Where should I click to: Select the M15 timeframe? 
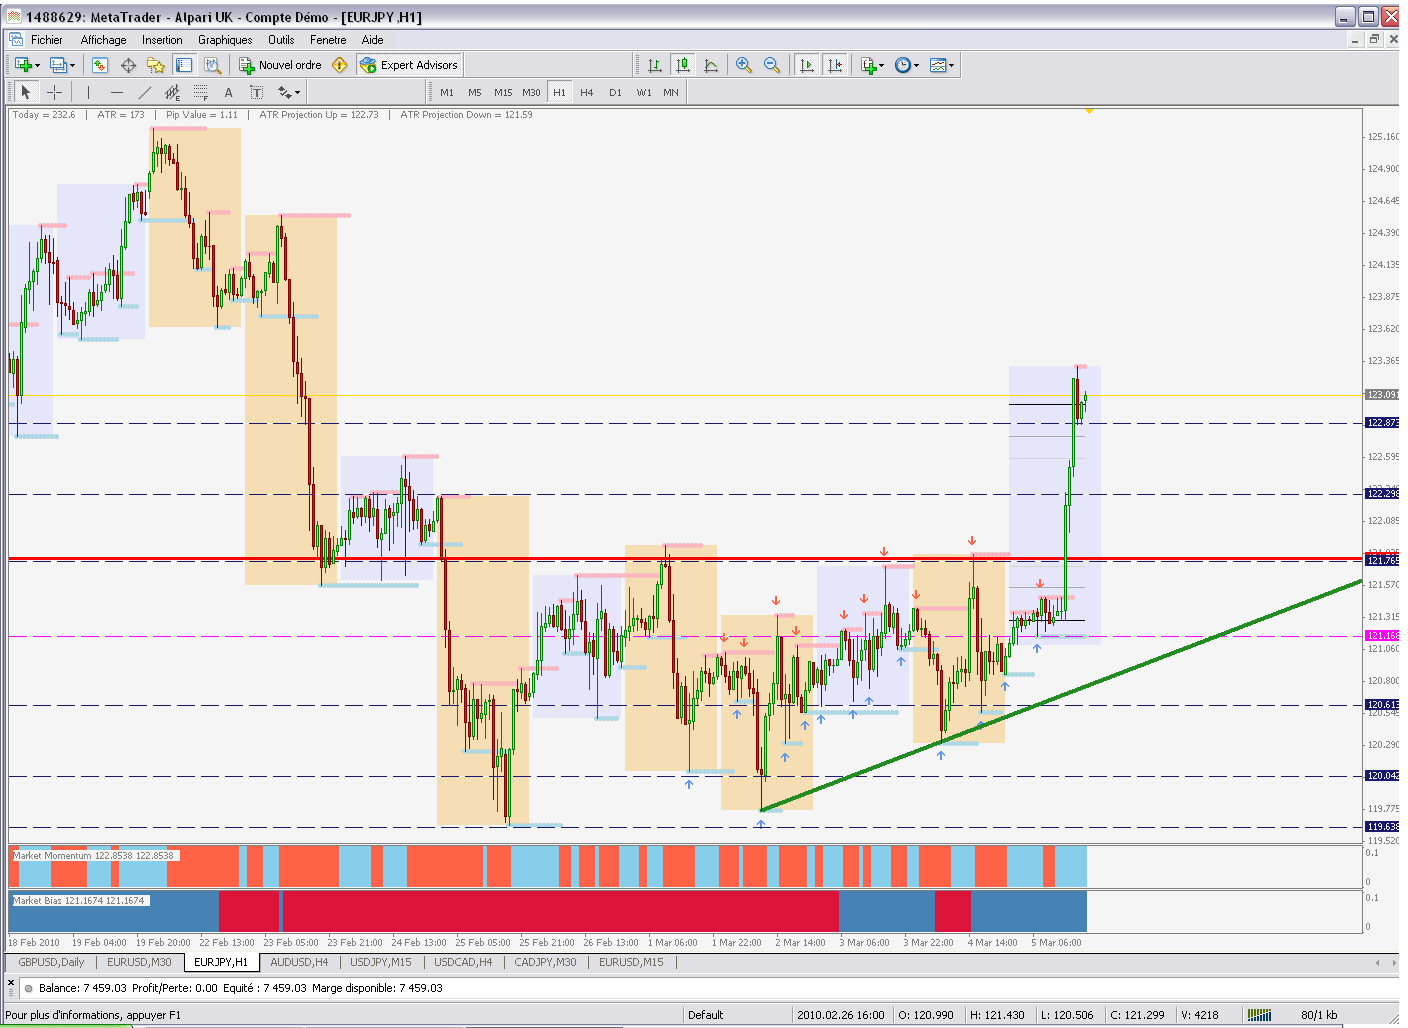coord(503,92)
